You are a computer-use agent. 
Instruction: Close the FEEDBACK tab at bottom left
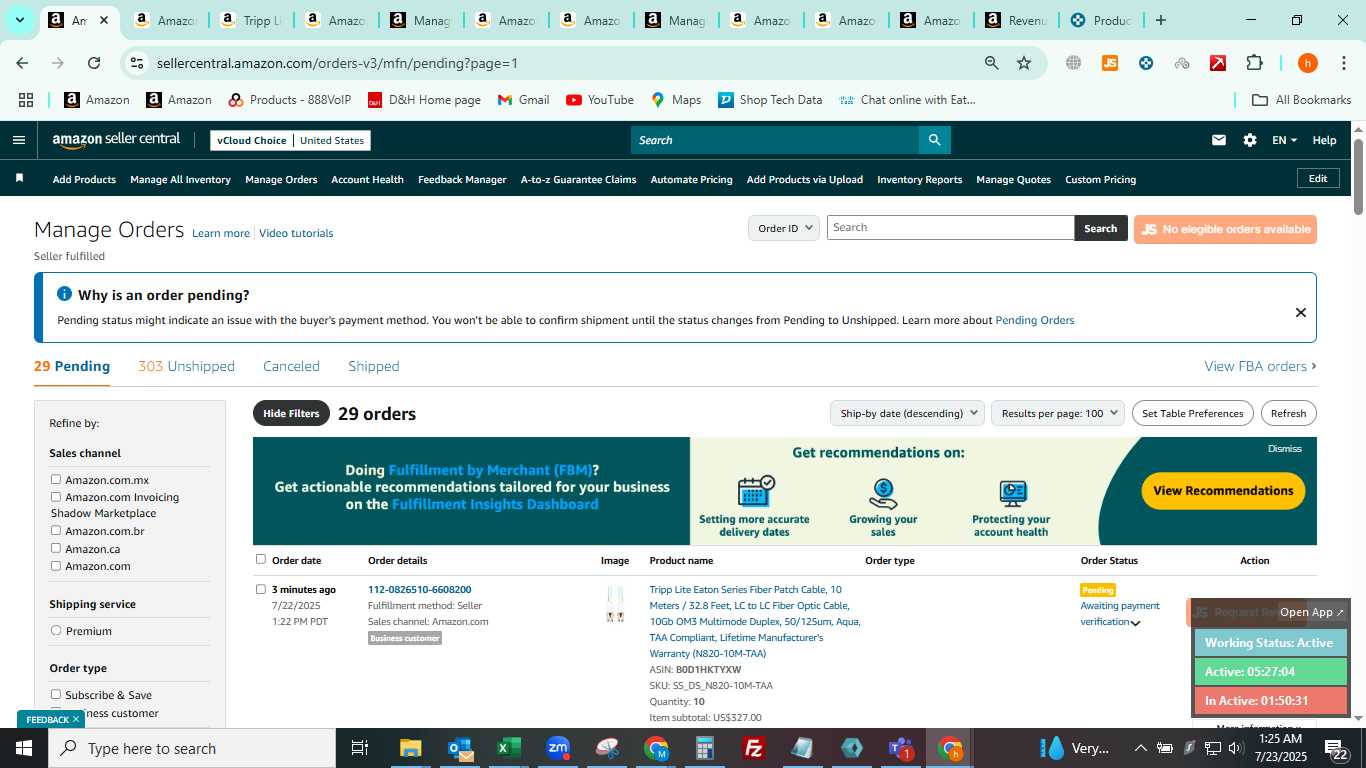(76, 719)
